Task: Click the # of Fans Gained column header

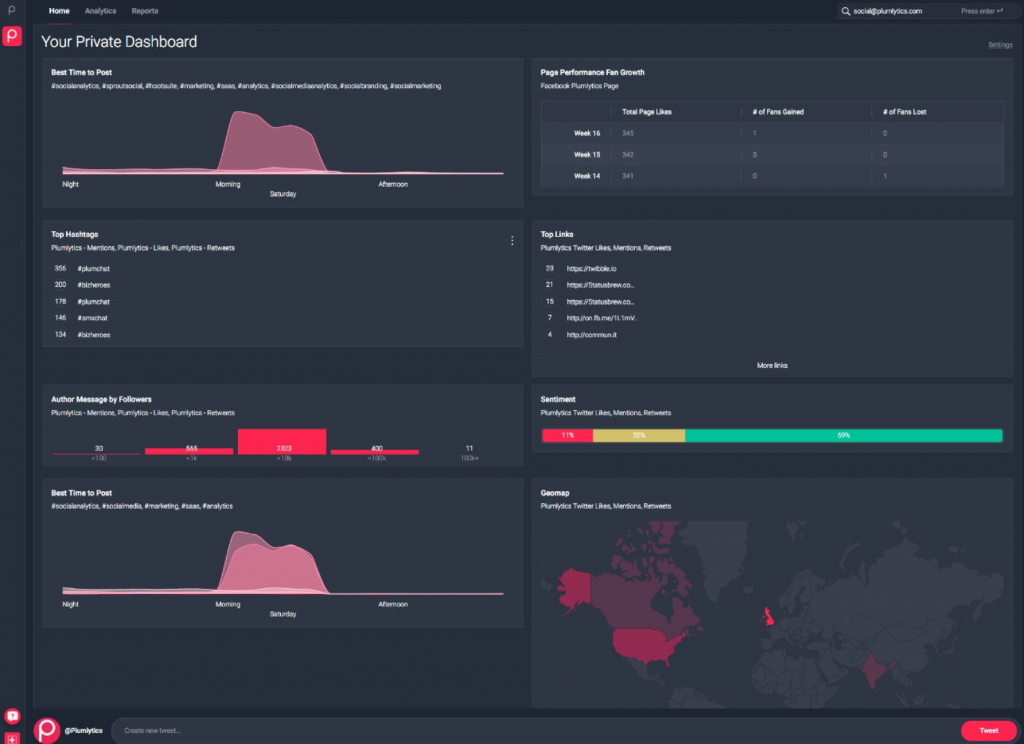Action: click(778, 112)
